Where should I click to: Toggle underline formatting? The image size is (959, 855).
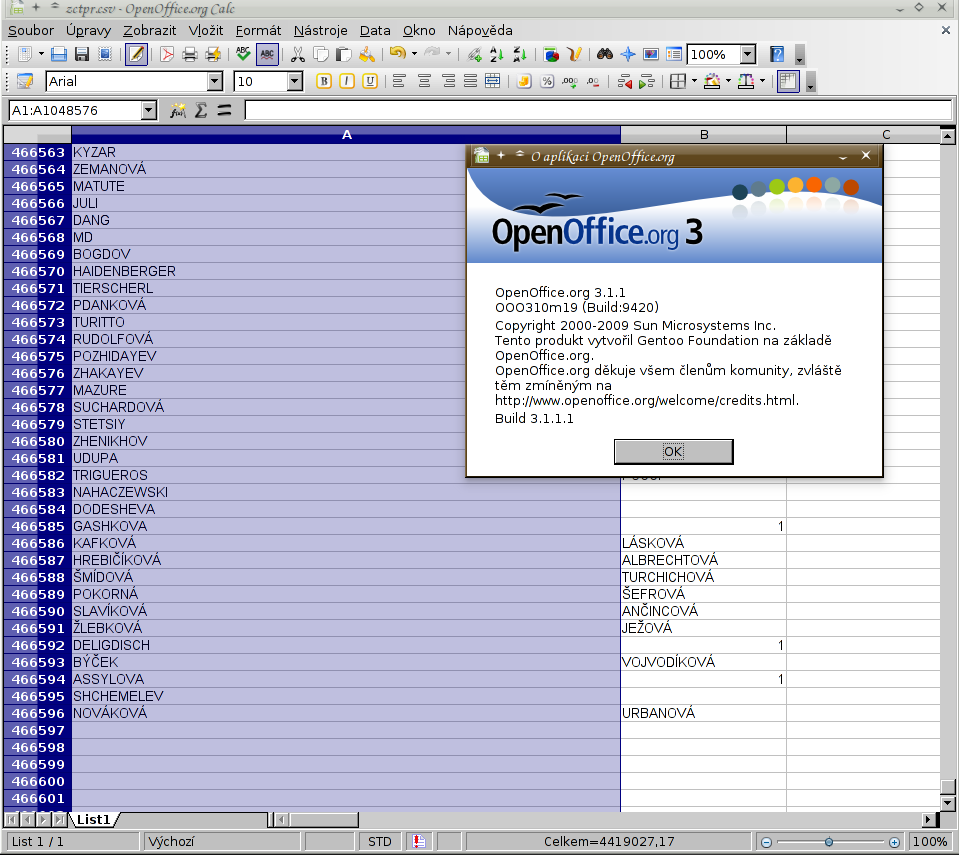[x=370, y=81]
